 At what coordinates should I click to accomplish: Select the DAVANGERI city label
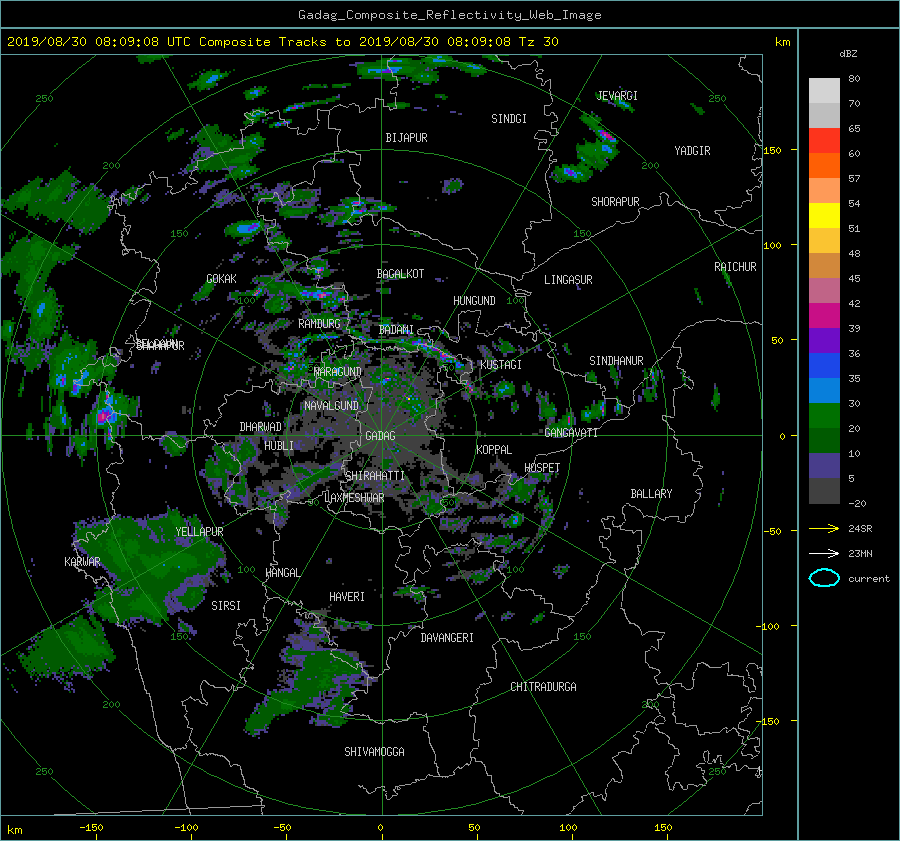[447, 638]
